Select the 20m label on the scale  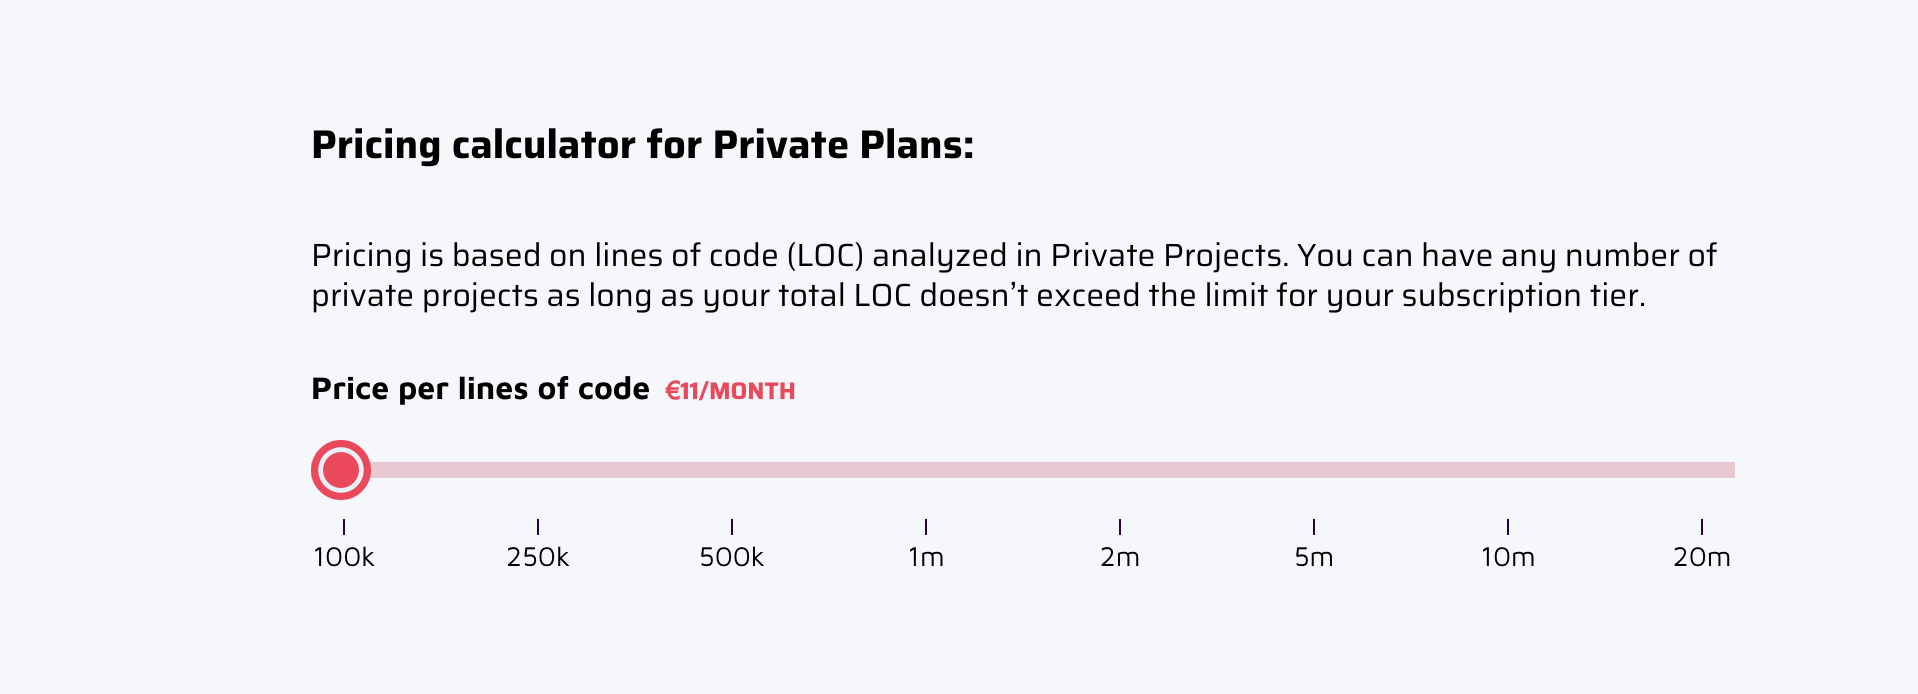pyautogui.click(x=1701, y=558)
